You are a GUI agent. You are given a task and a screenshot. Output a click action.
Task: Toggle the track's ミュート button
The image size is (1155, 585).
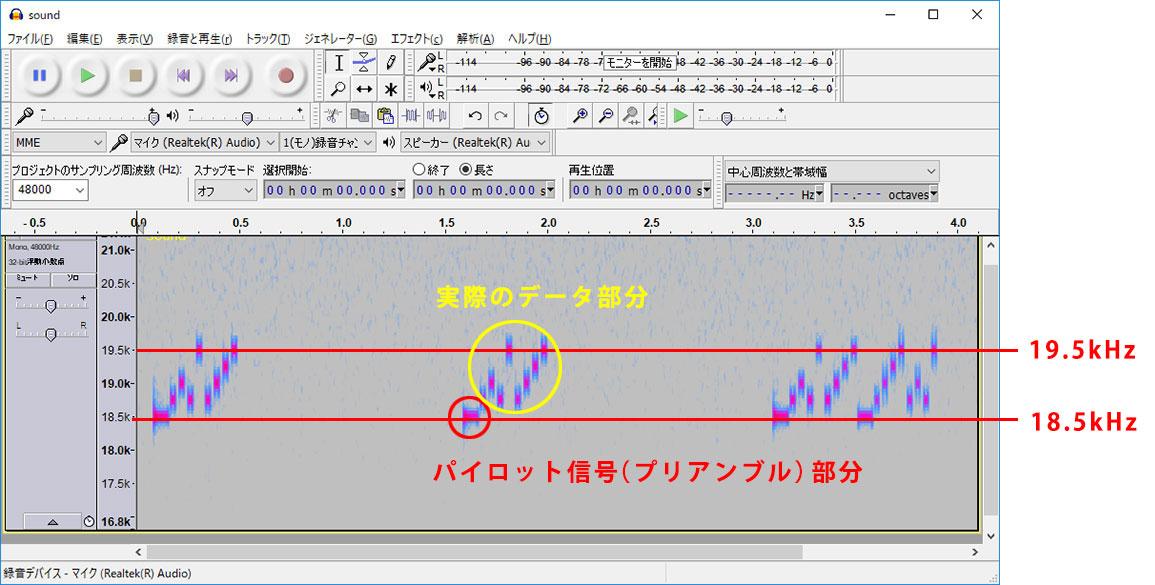tap(27, 277)
